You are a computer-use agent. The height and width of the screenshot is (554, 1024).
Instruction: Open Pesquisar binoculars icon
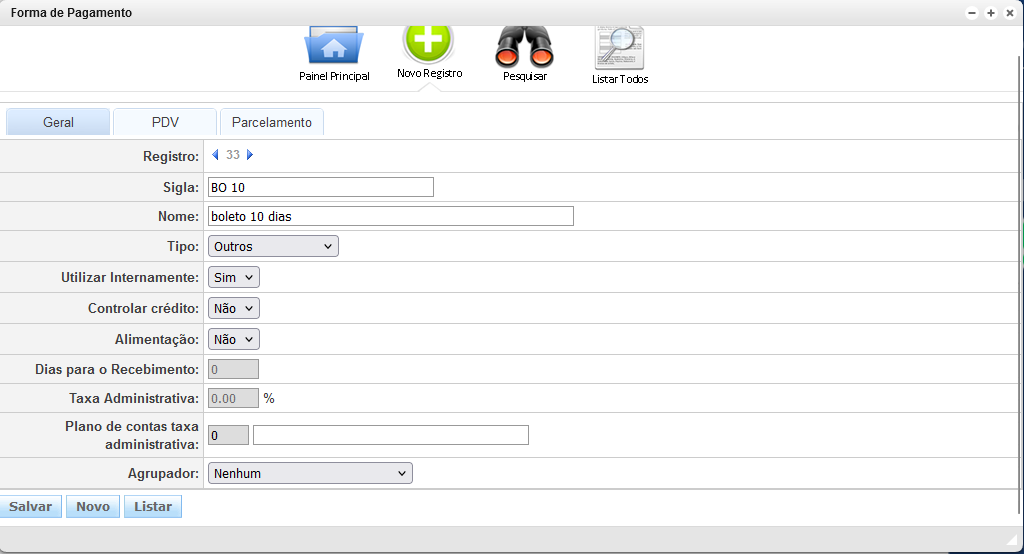[x=524, y=46]
